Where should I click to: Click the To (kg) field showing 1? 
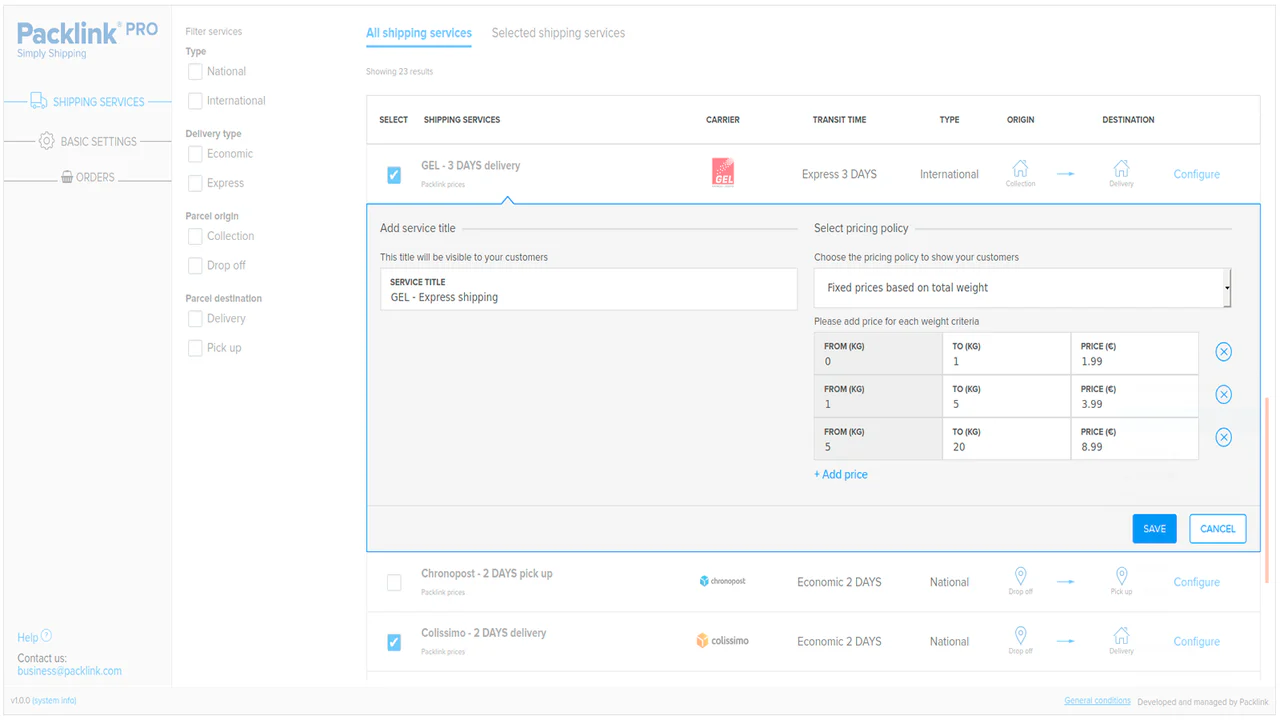(x=1006, y=353)
